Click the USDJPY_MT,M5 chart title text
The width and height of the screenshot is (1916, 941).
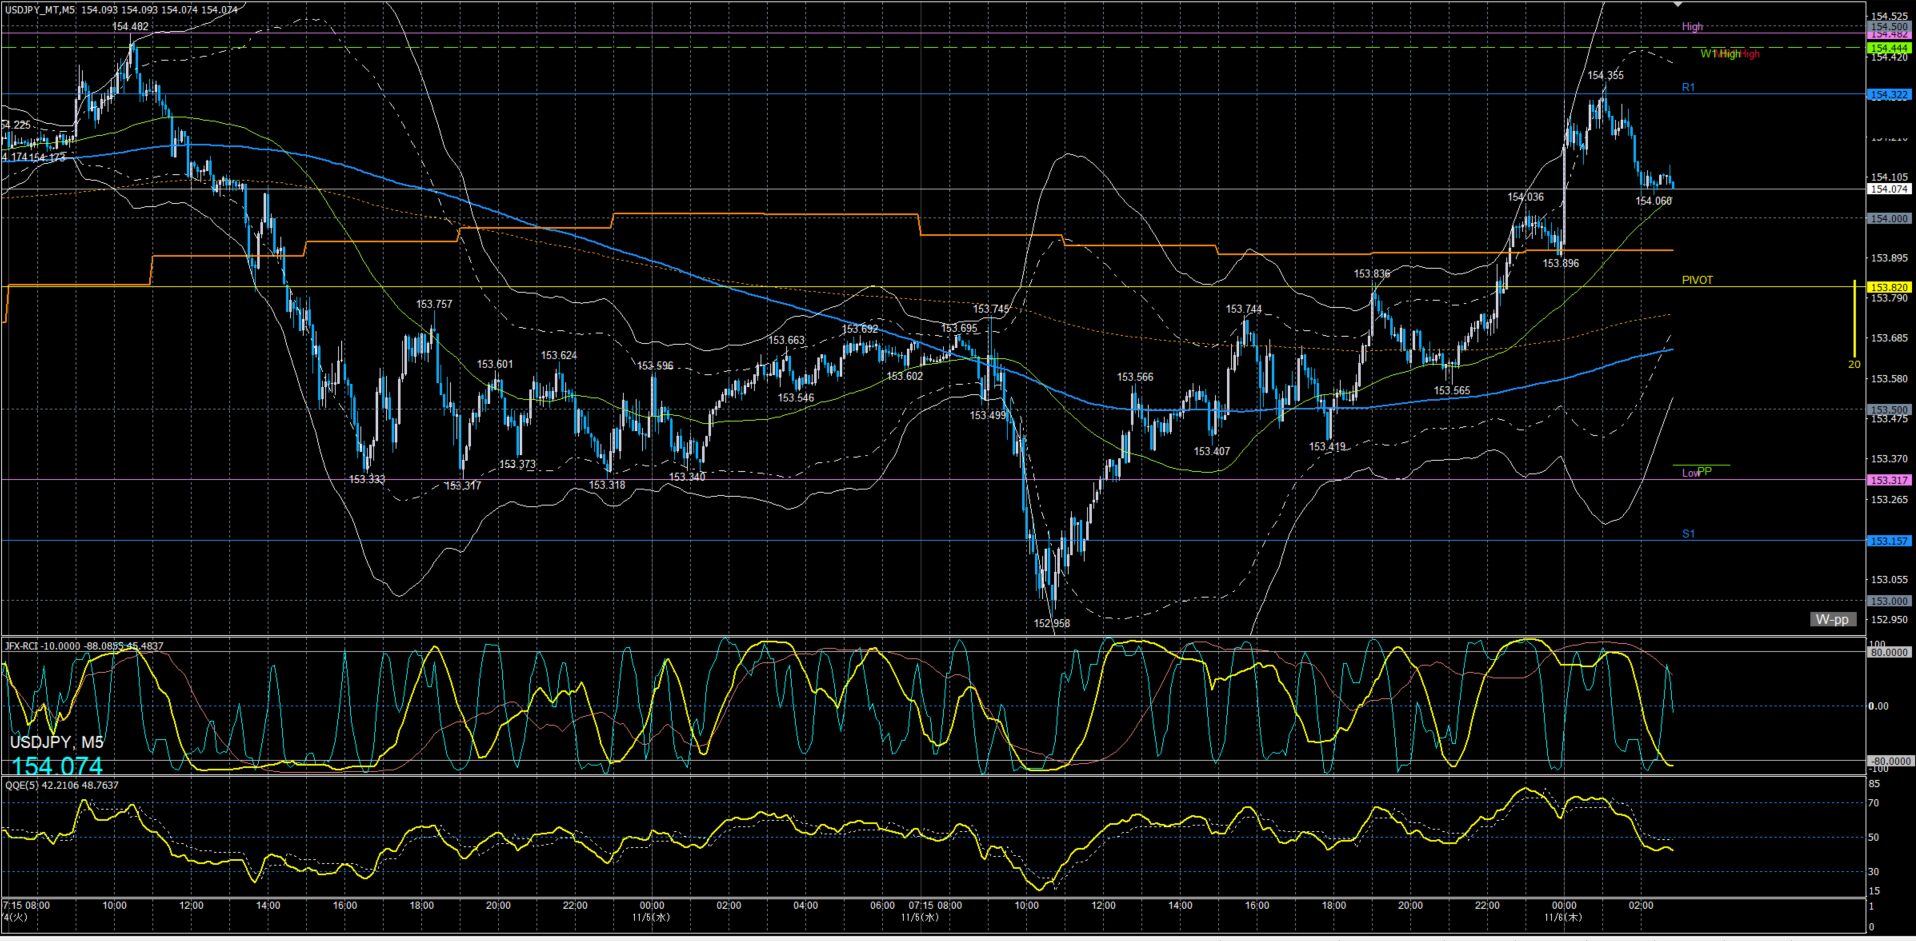40,10
